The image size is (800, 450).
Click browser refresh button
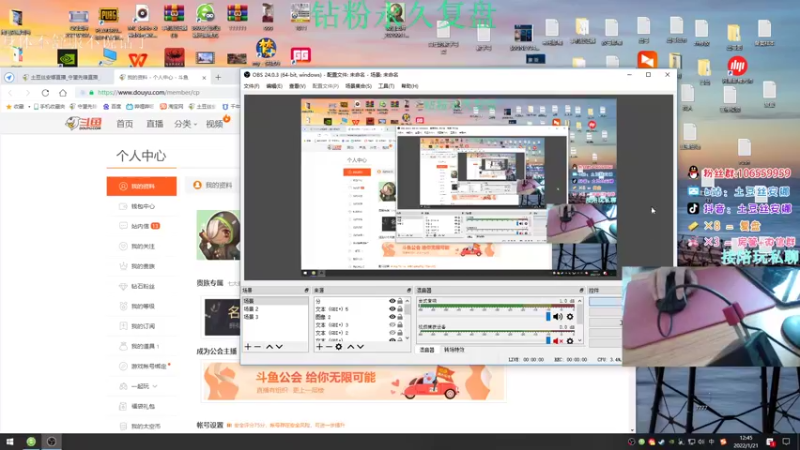click(x=45, y=93)
